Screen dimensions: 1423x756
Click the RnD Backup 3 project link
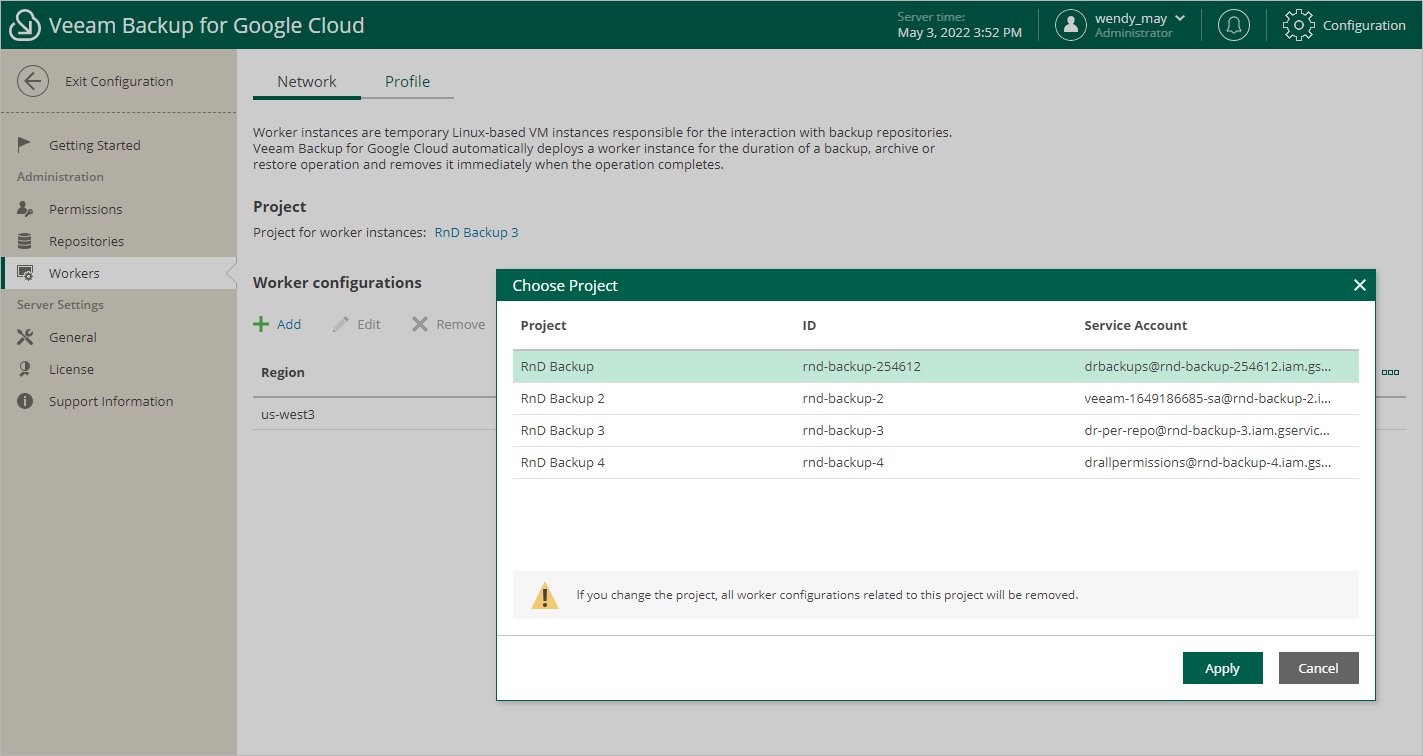click(x=476, y=232)
